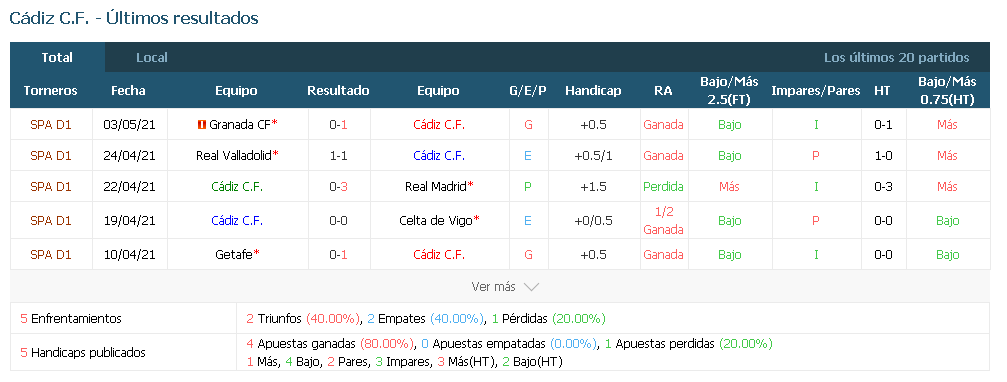Click the Impares/Pares column header

pos(816,91)
